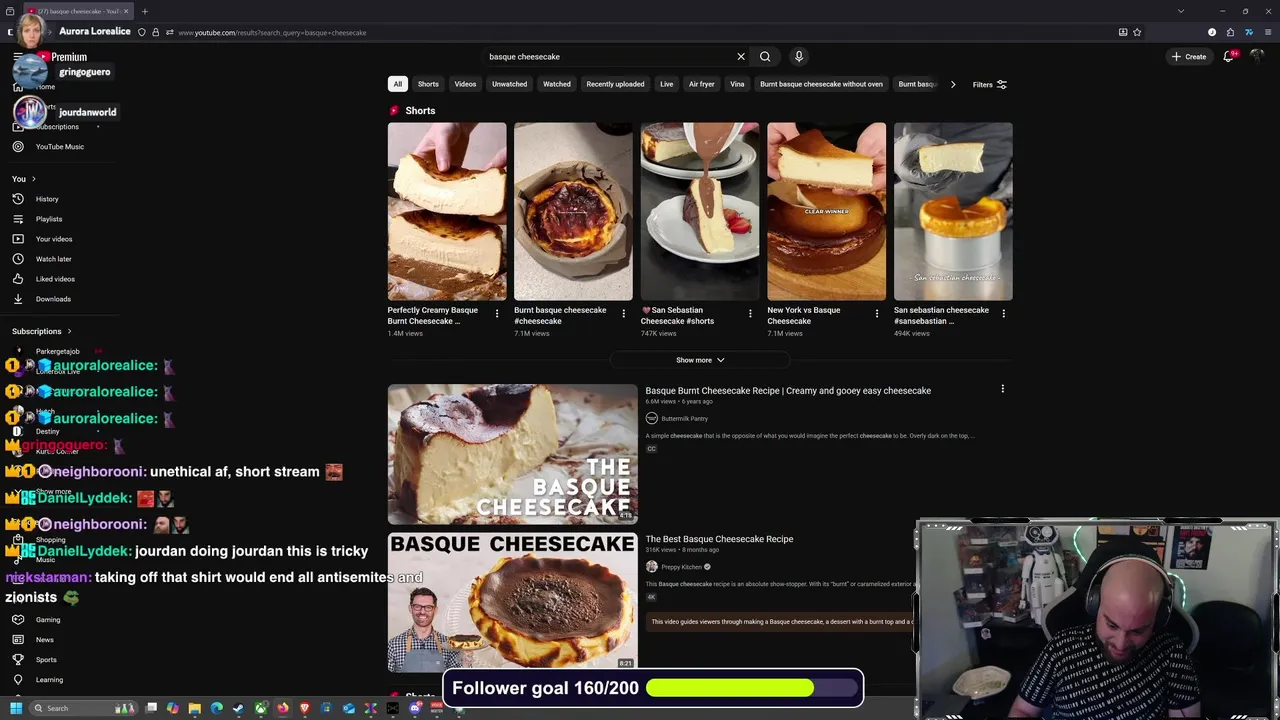This screenshot has width=1280, height=720.
Task: Select the Recently uploaded filter chip
Action: [x=615, y=84]
